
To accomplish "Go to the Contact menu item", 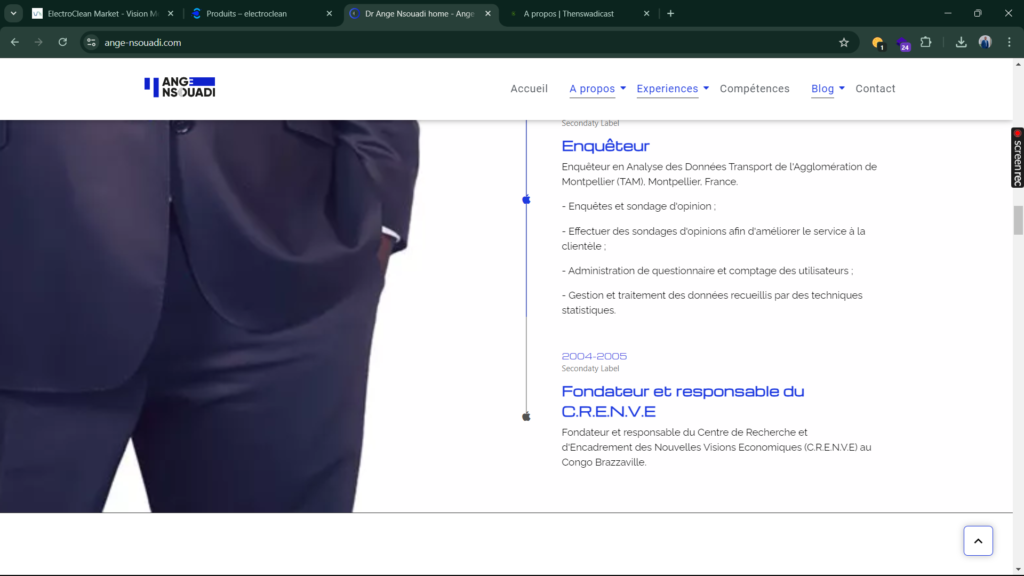I will point(875,89).
